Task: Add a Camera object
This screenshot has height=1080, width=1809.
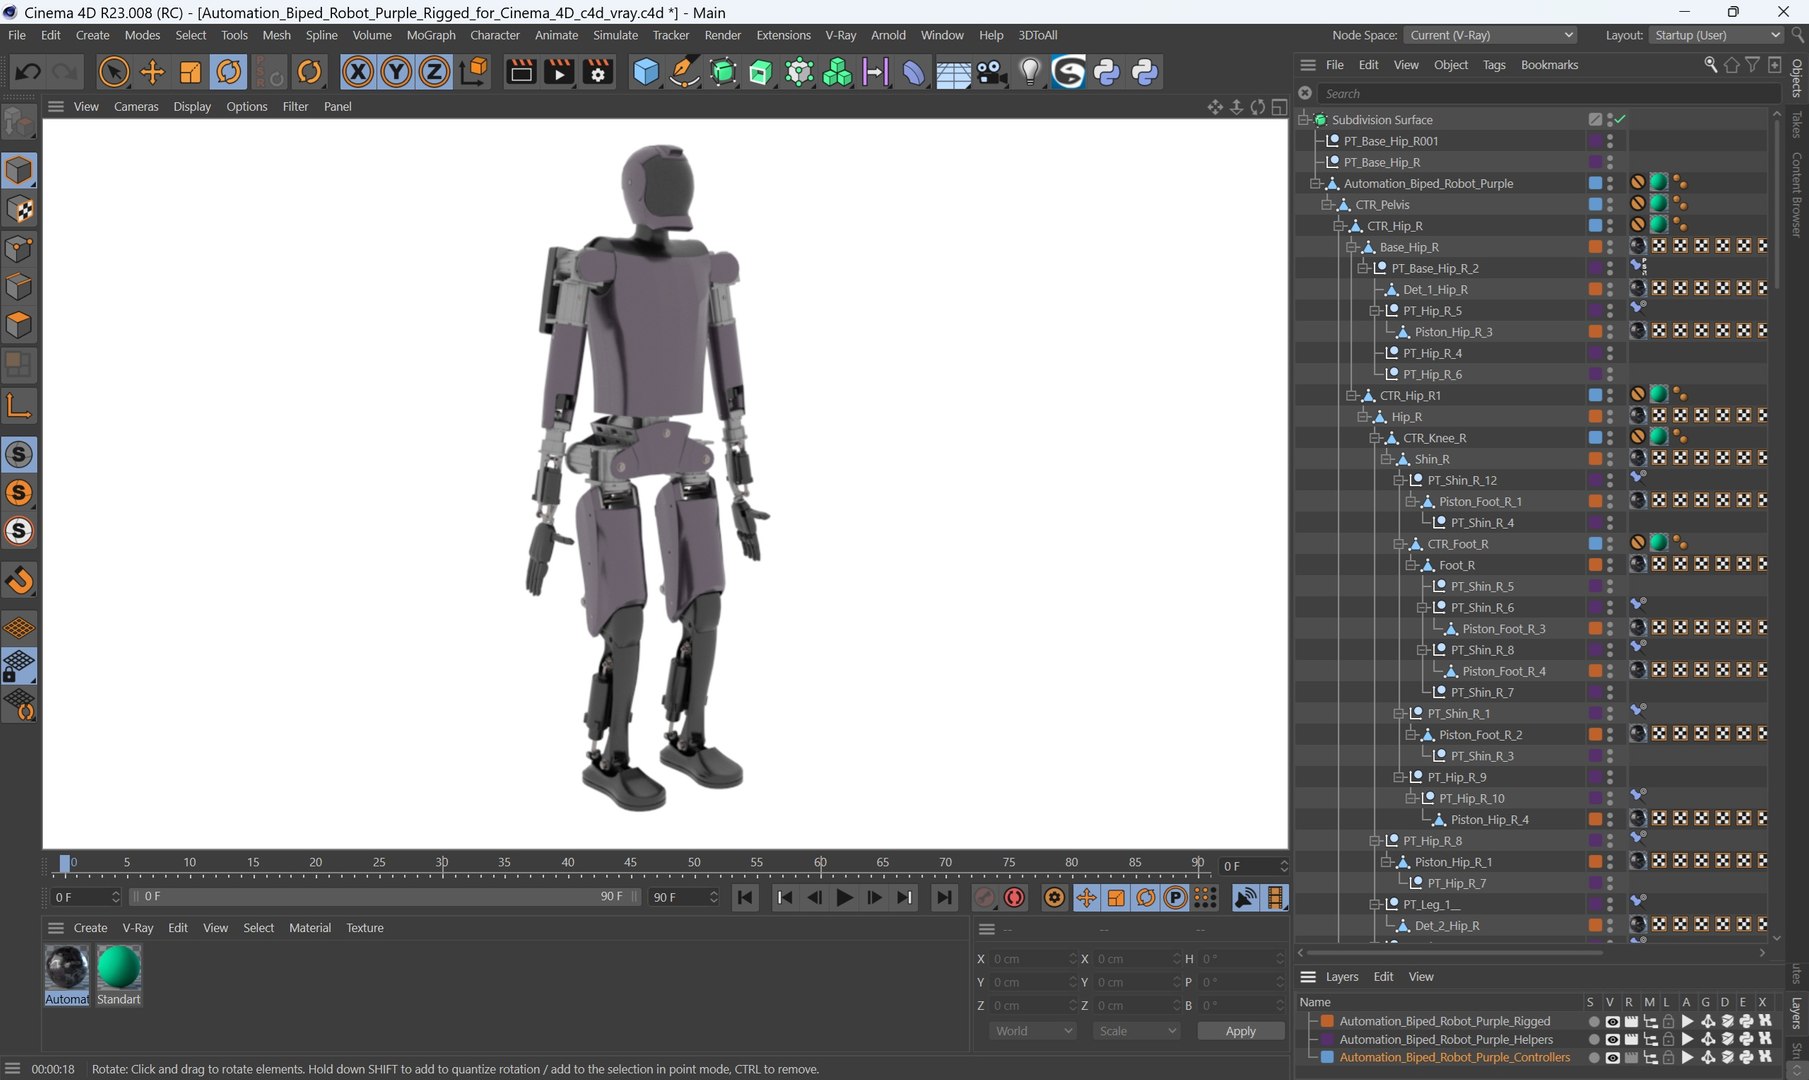Action: coord(991,72)
